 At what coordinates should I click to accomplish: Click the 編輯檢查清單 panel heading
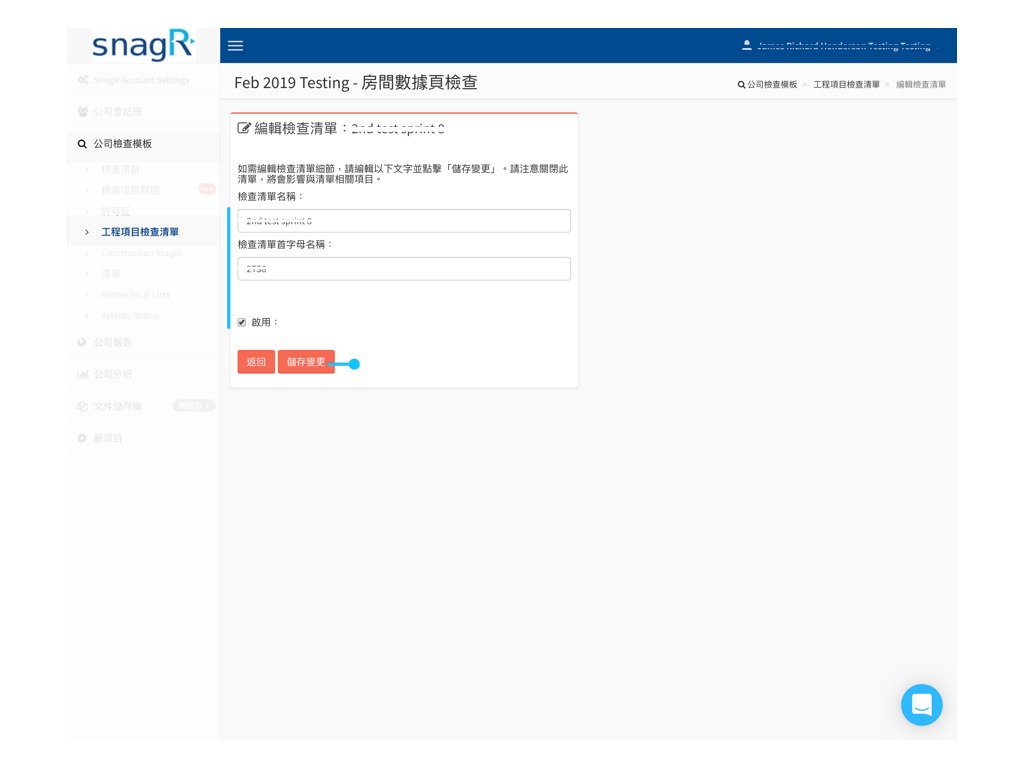pos(340,129)
